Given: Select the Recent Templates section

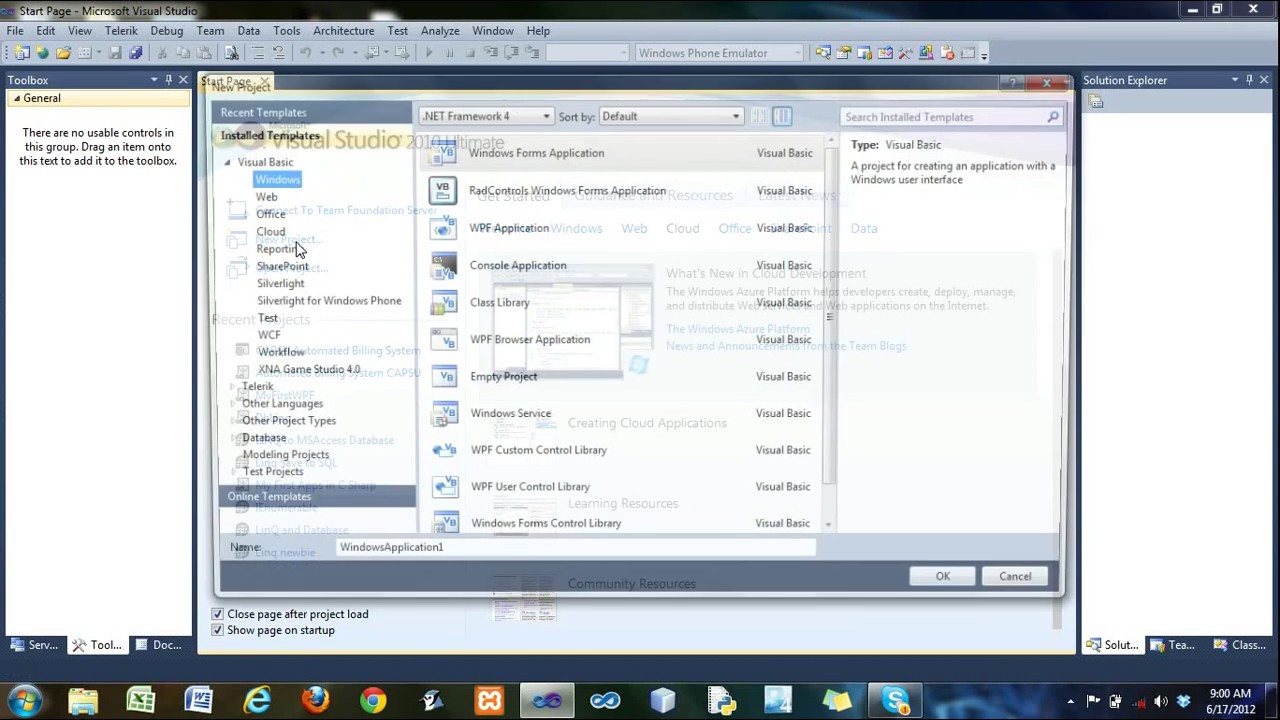Looking at the screenshot, I should coord(316,113).
